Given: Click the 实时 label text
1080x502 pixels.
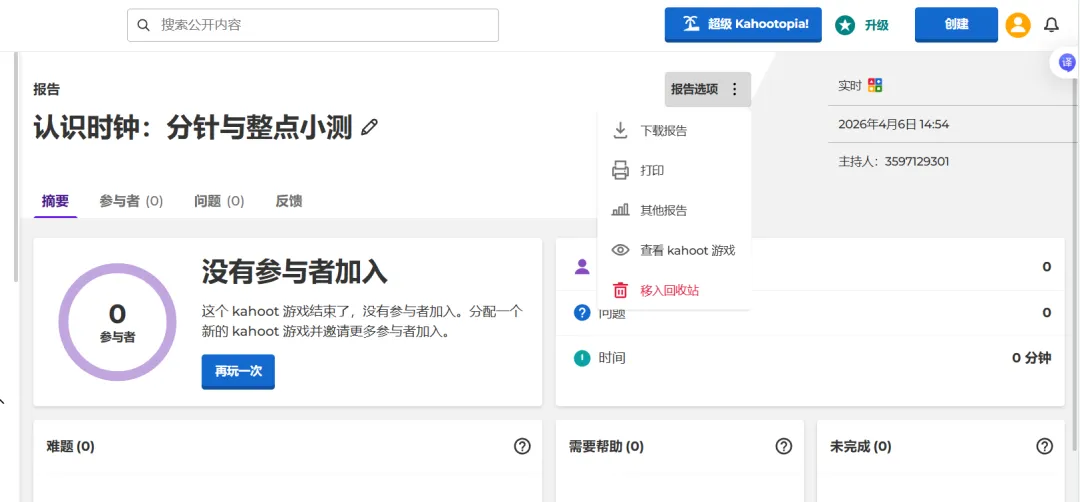Looking at the screenshot, I should coord(850,86).
